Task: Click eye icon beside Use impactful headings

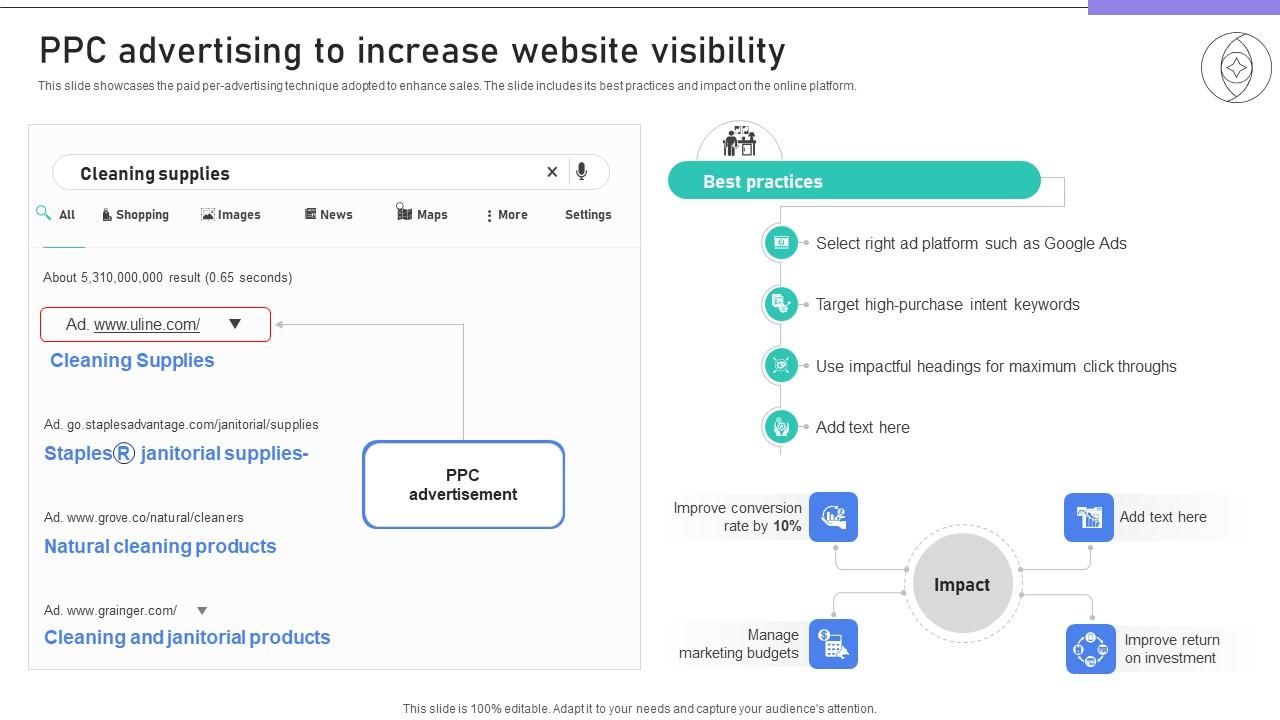Action: (x=781, y=365)
